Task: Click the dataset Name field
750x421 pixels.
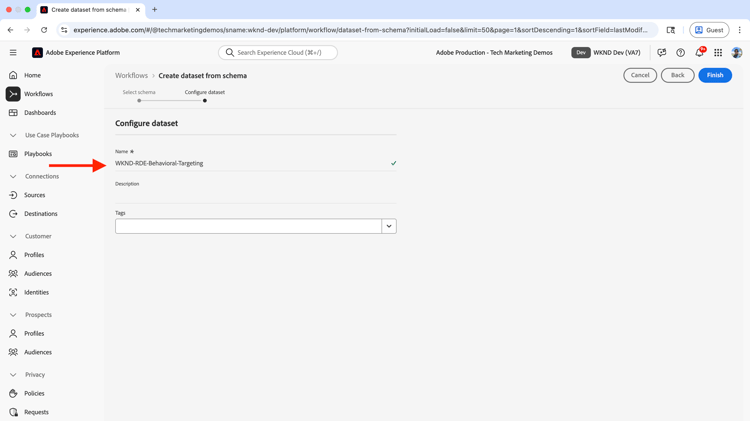Action: [255, 163]
